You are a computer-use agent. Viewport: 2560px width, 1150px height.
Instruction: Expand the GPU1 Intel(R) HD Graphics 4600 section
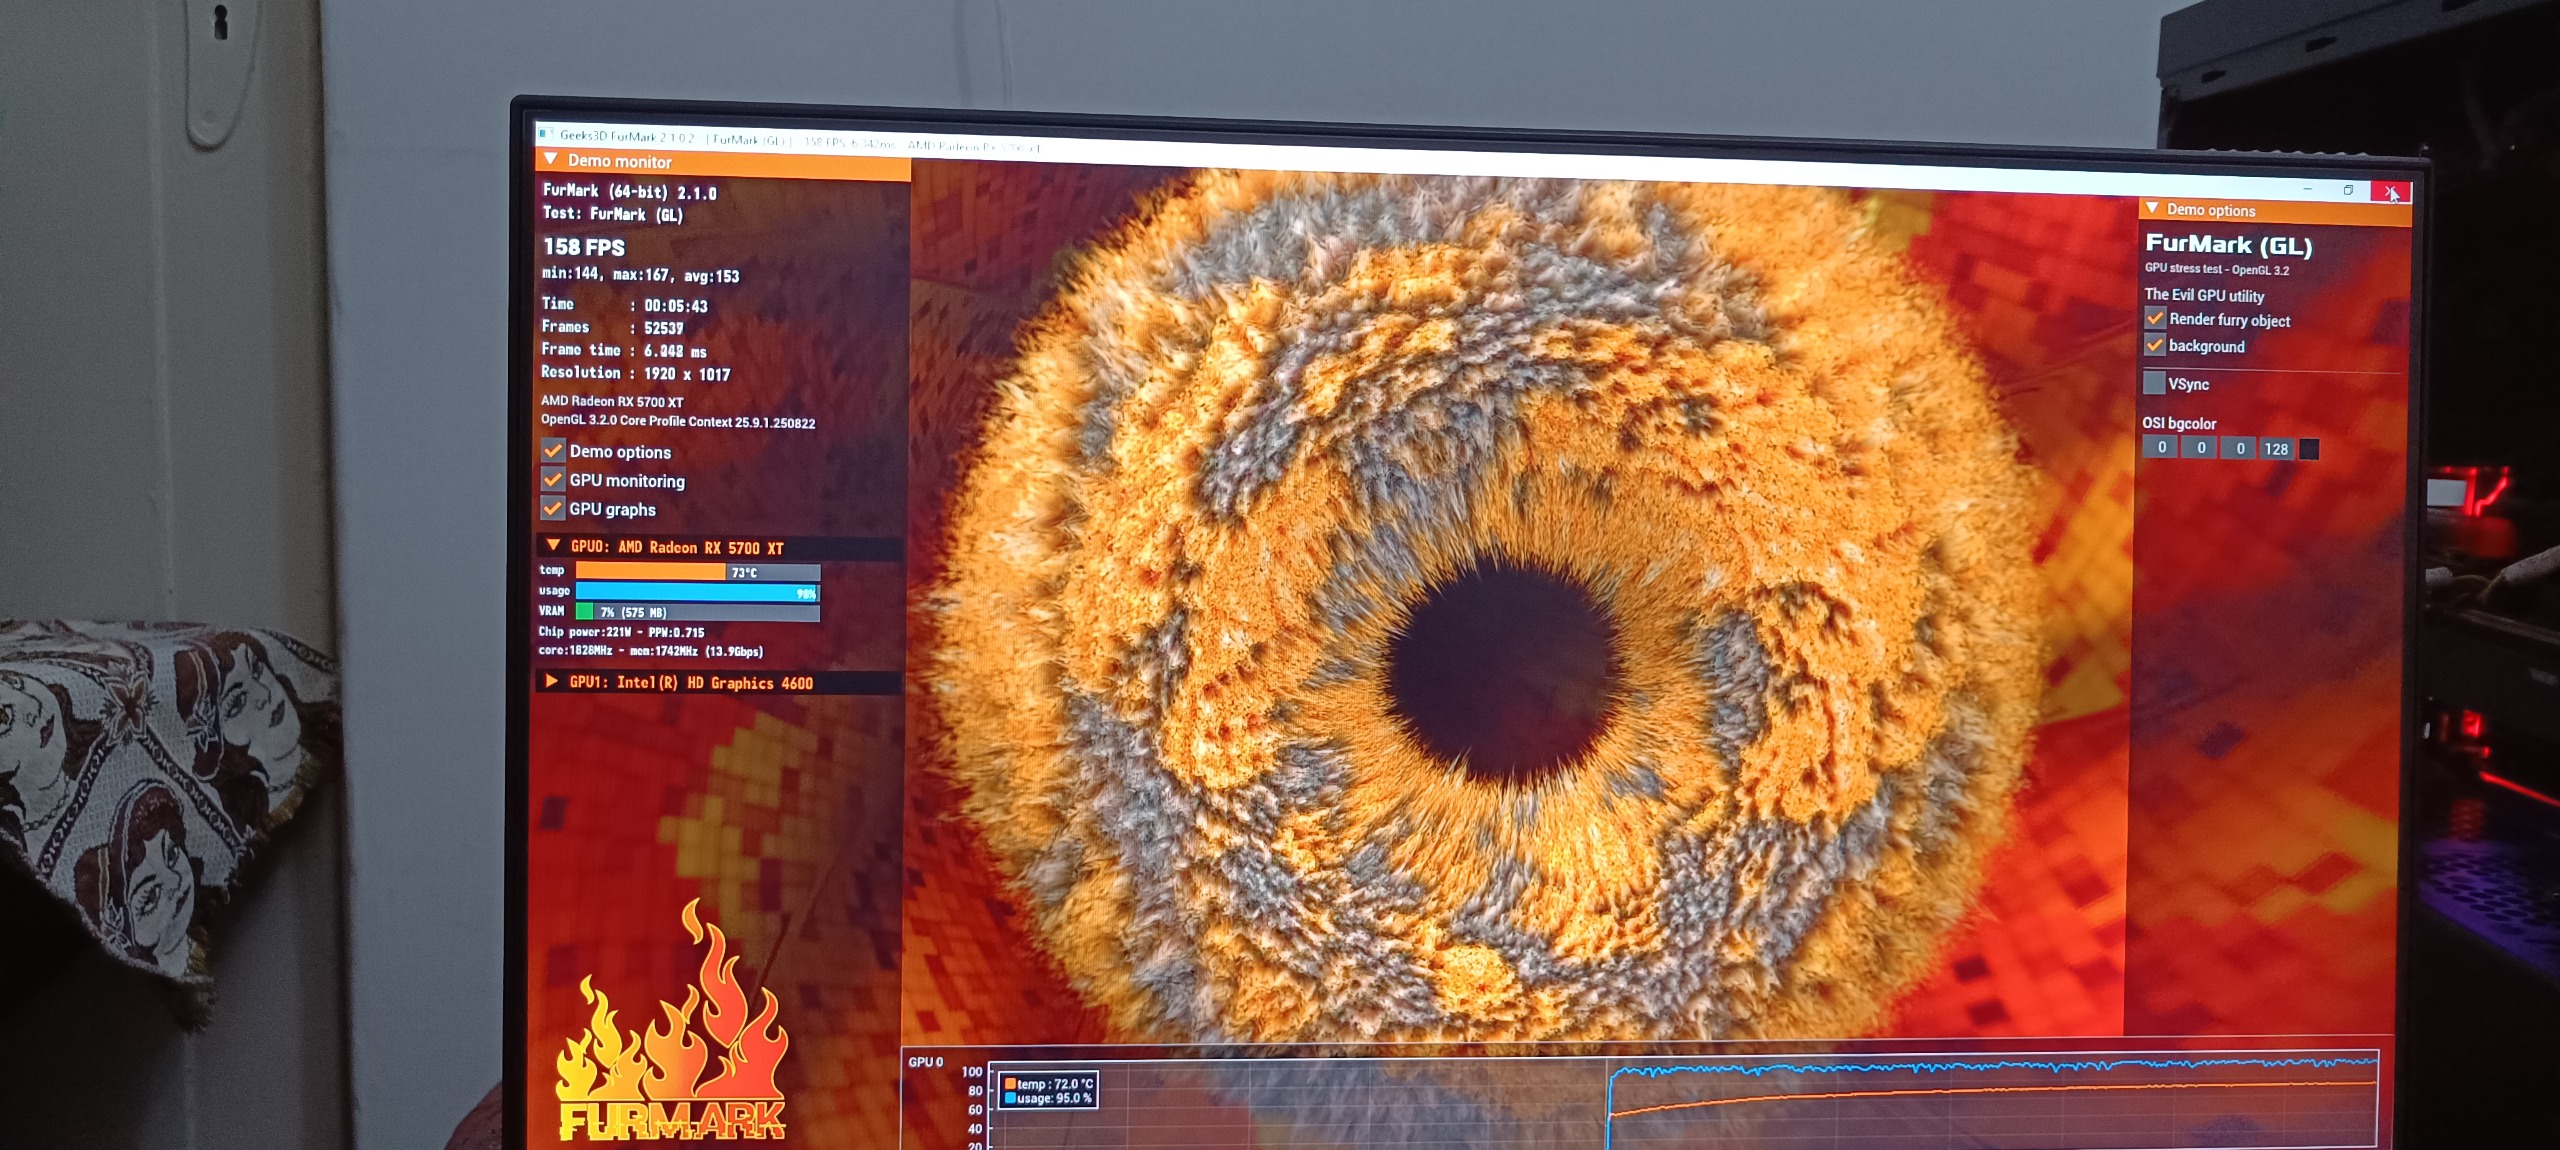pyautogui.click(x=551, y=681)
